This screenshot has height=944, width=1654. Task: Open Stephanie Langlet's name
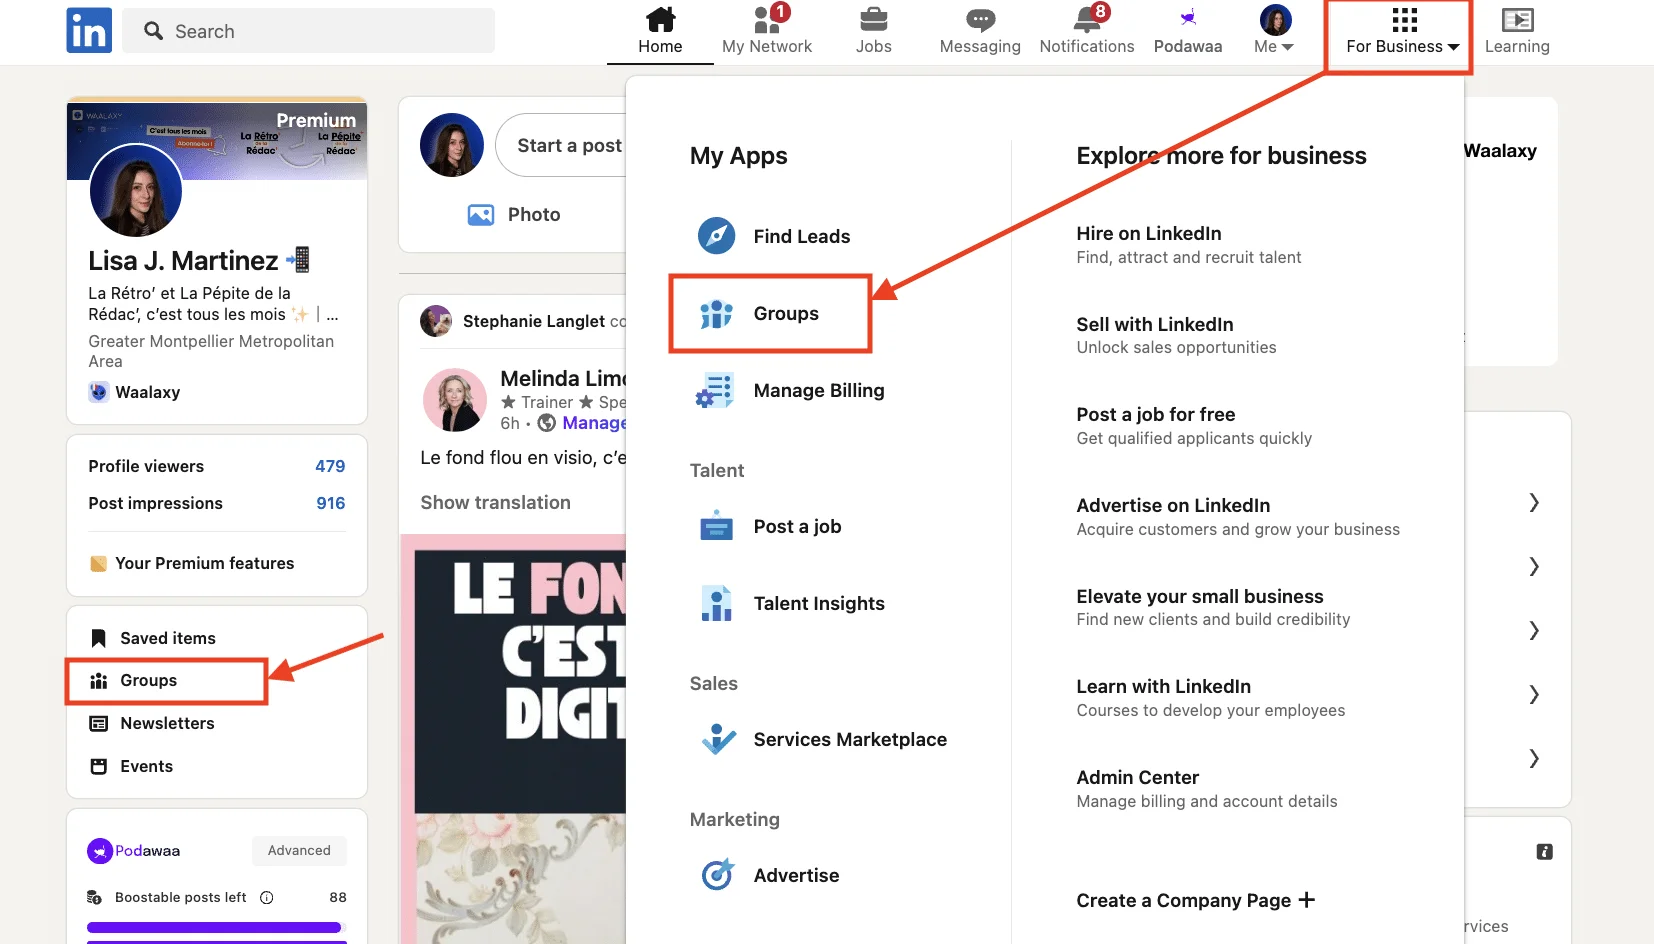(534, 321)
